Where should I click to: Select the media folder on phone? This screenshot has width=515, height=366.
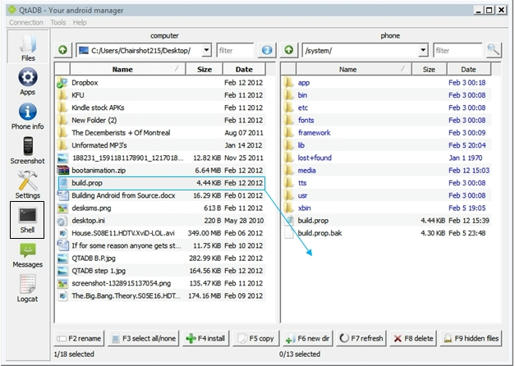(x=387, y=170)
